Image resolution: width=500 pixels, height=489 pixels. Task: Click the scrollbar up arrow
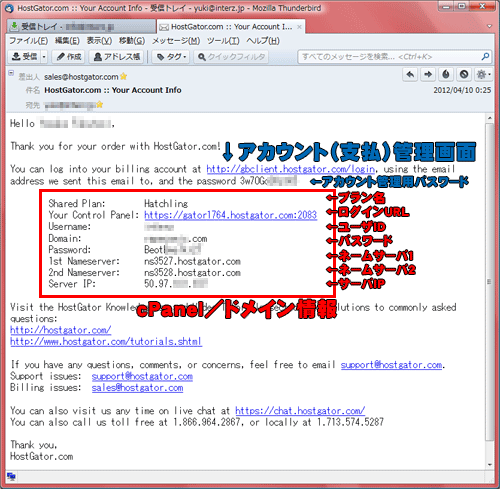[x=489, y=118]
